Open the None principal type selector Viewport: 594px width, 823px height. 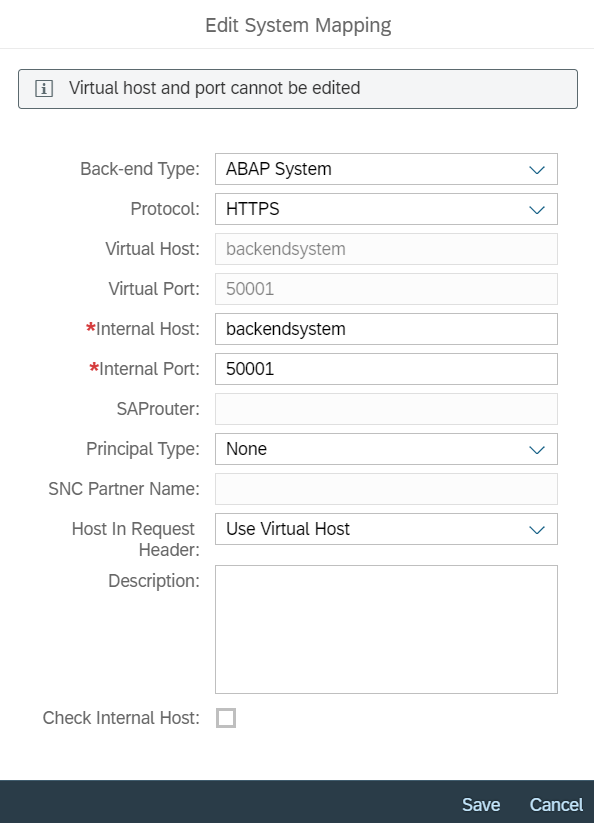click(x=386, y=449)
